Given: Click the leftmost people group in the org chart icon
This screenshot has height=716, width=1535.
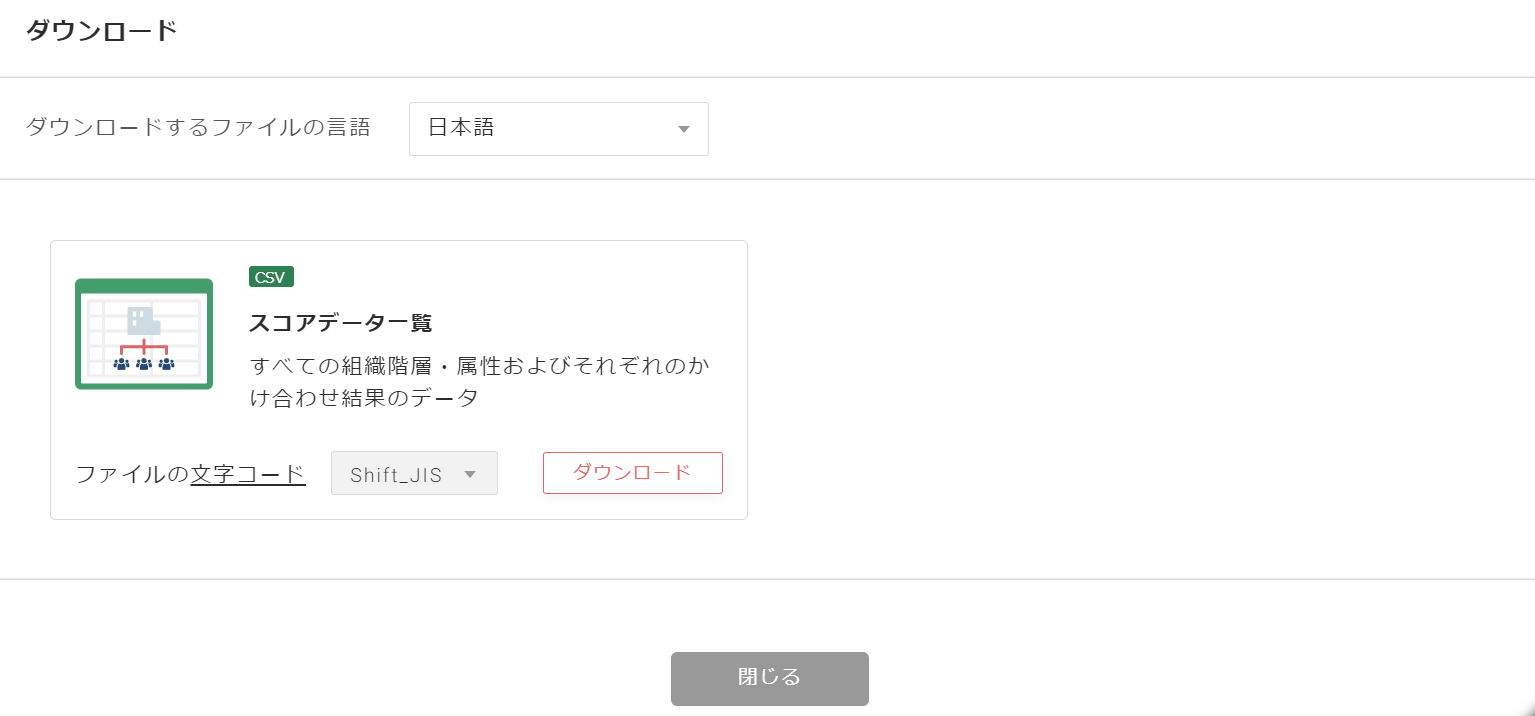Looking at the screenshot, I should (121, 364).
